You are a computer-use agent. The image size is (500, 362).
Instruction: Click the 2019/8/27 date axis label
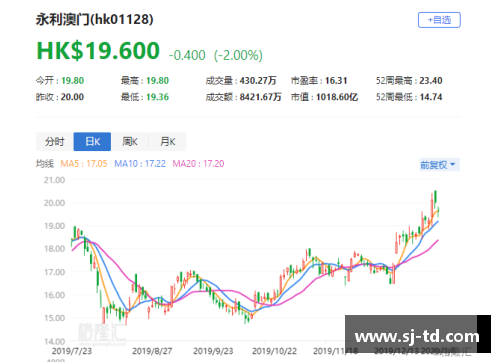(x=152, y=351)
